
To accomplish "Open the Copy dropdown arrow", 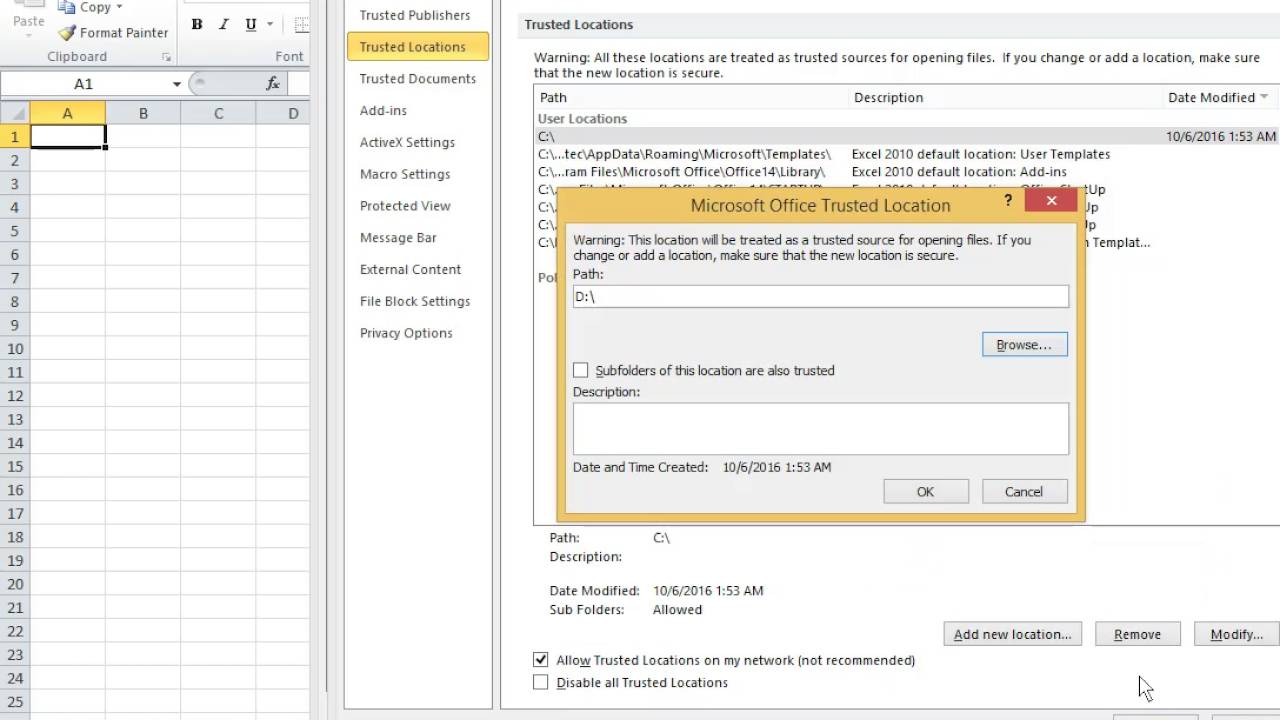I will coord(119,8).
